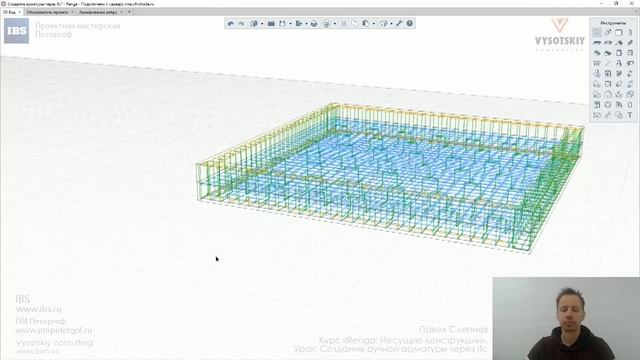The width and height of the screenshot is (640, 360).
Task: Activate the Select tool in Инструменты panel
Action: pos(597,32)
